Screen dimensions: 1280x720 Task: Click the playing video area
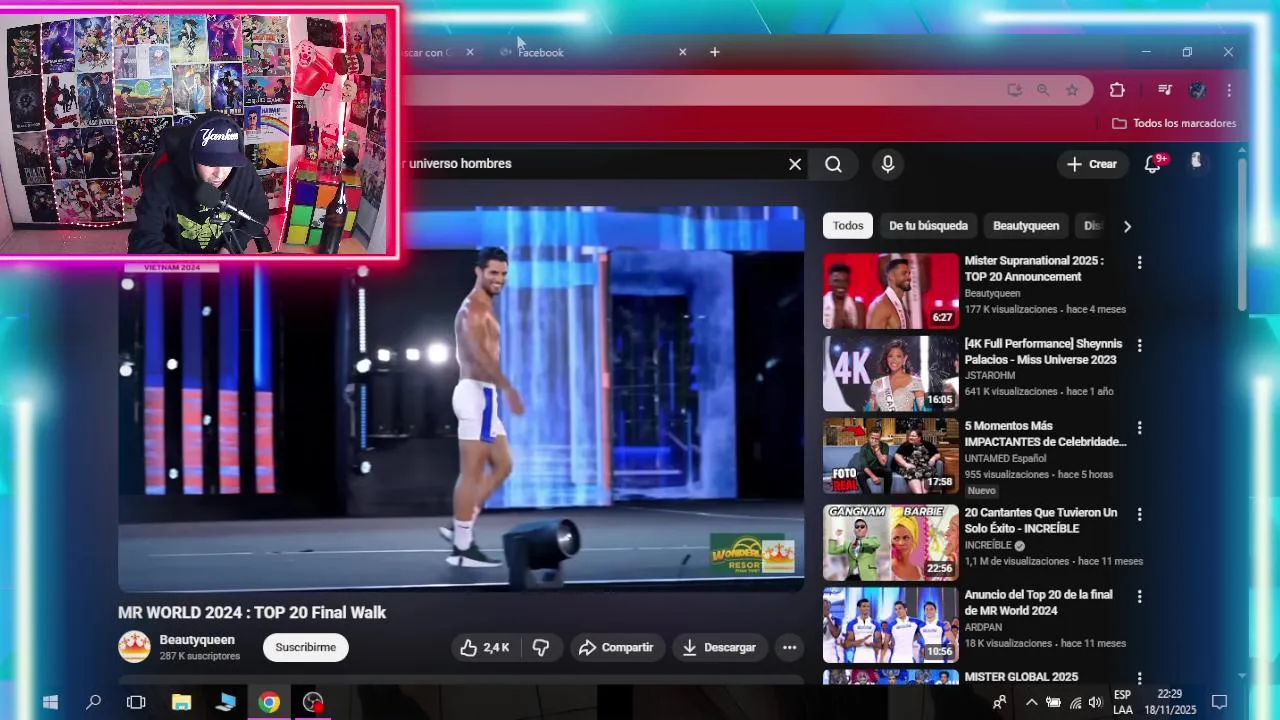tap(461, 400)
